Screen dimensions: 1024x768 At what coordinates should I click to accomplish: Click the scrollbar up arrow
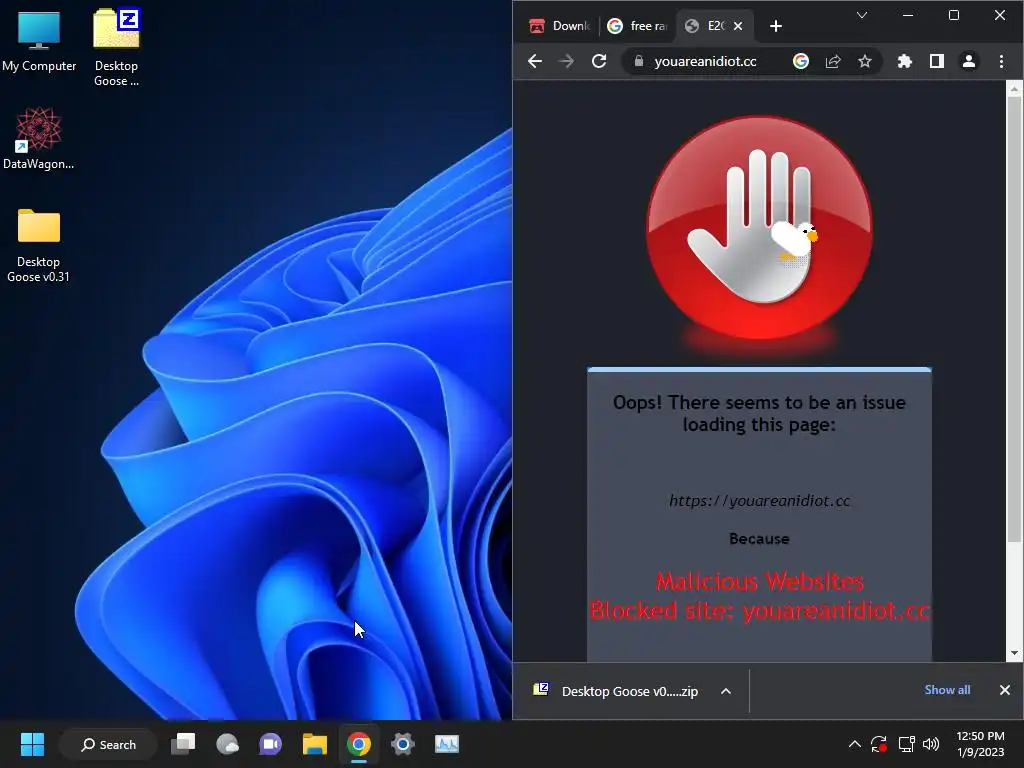point(1014,89)
